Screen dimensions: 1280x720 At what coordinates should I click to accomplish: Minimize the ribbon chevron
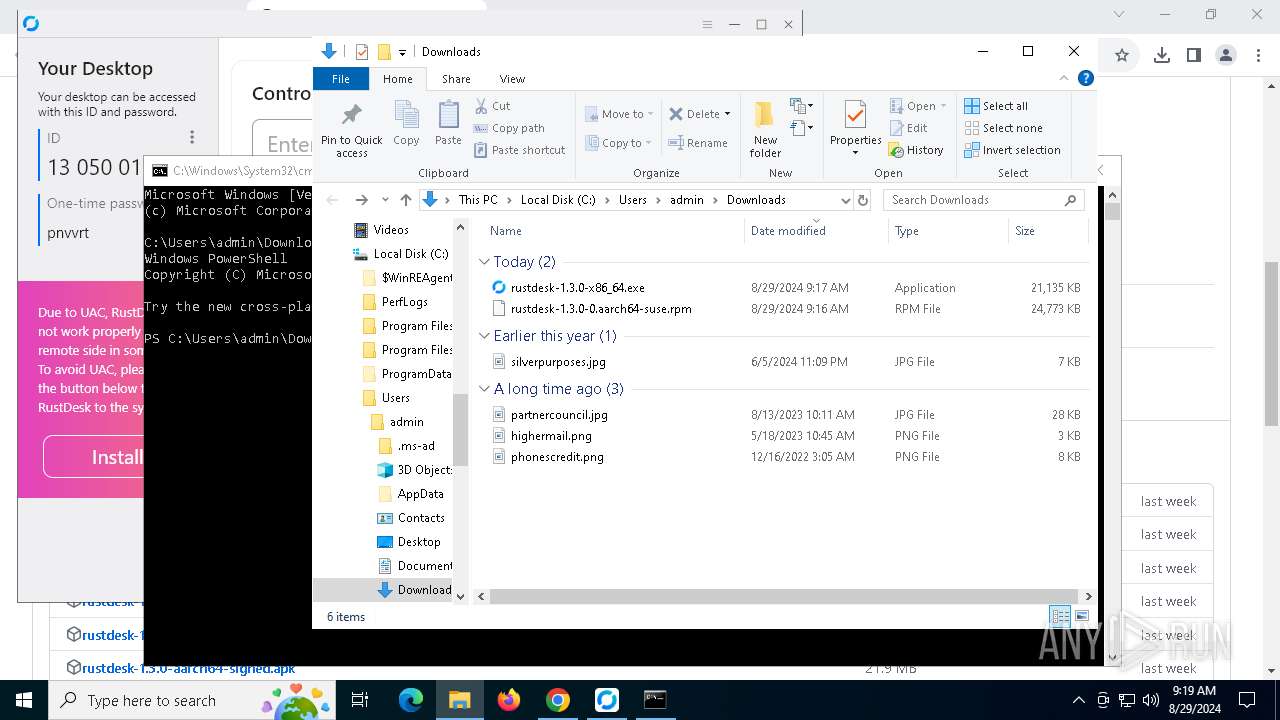[x=1064, y=78]
